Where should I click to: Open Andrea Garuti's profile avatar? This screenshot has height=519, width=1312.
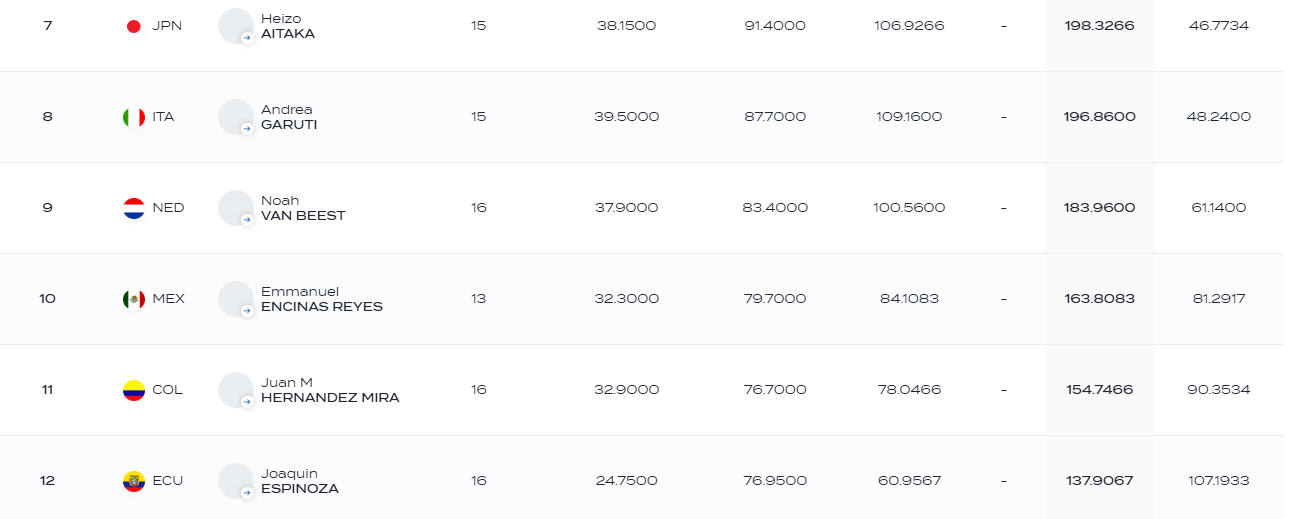pos(236,117)
